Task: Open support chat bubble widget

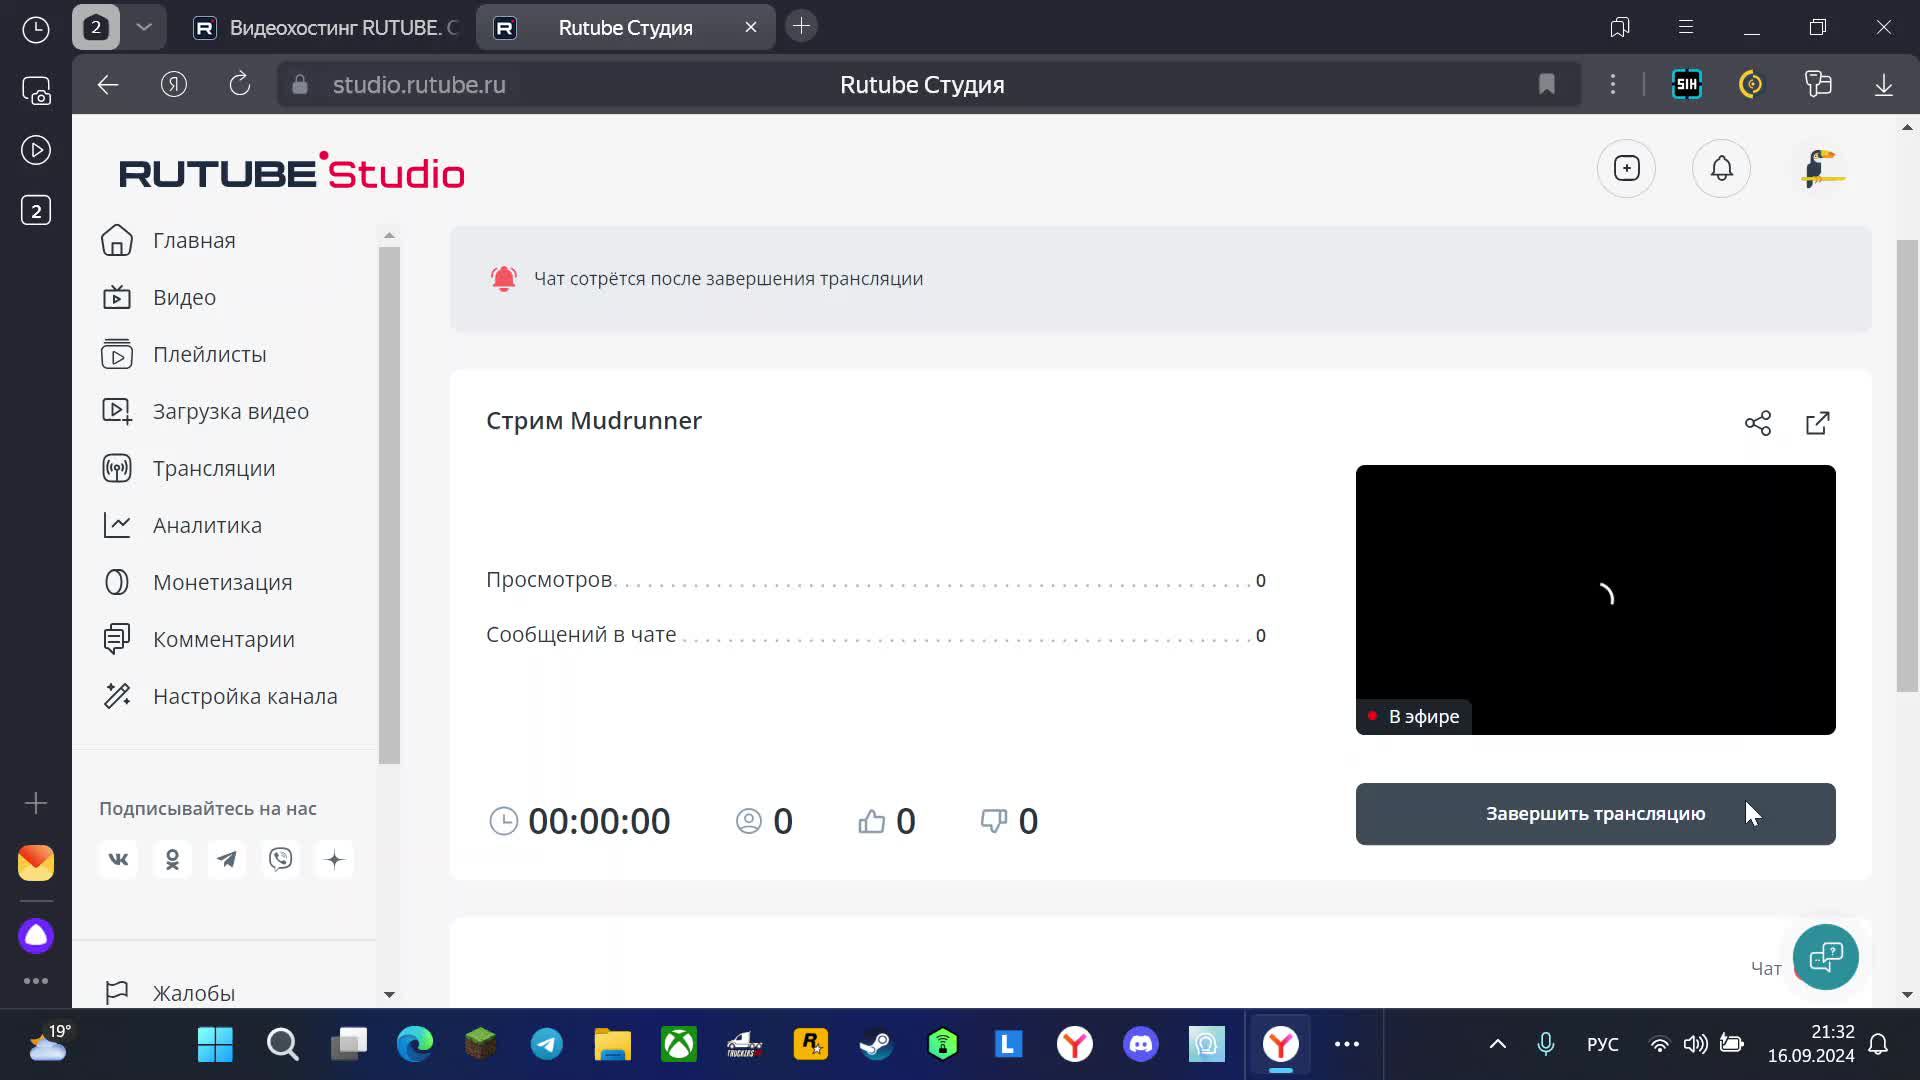Action: click(x=1825, y=957)
